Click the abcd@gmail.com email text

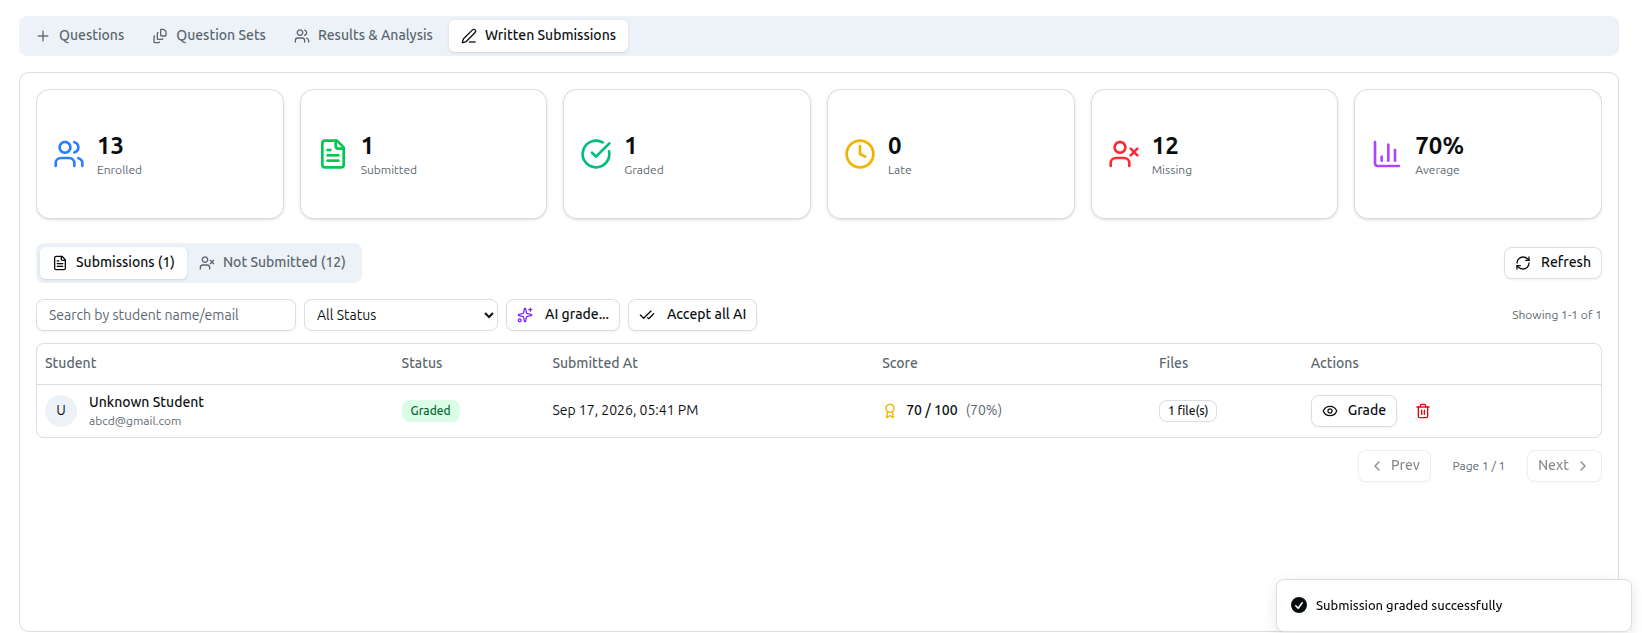(x=135, y=421)
